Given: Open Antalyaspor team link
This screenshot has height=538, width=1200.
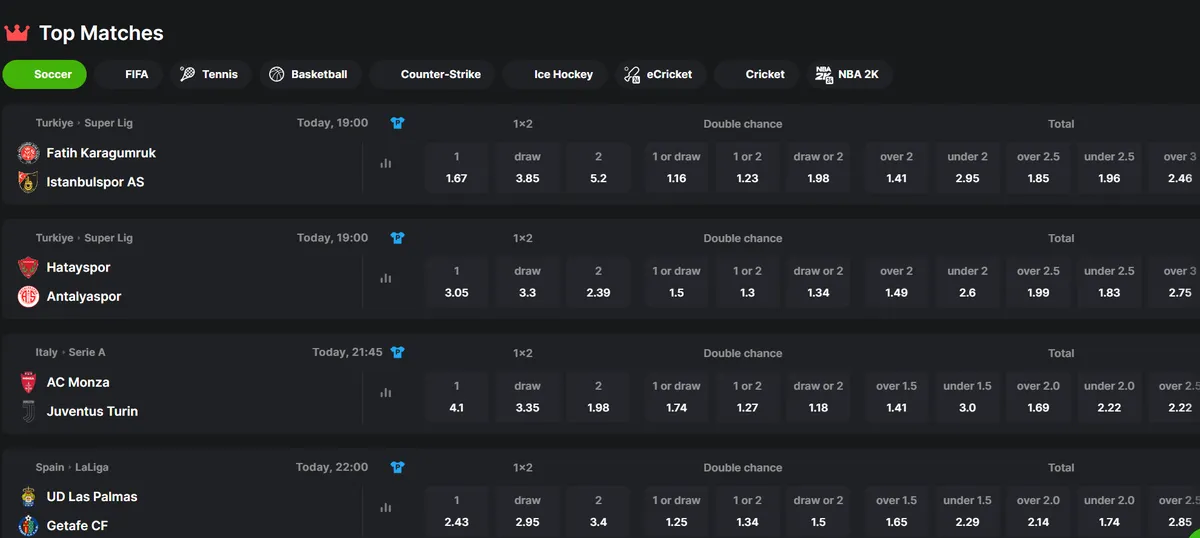Looking at the screenshot, I should coord(84,296).
